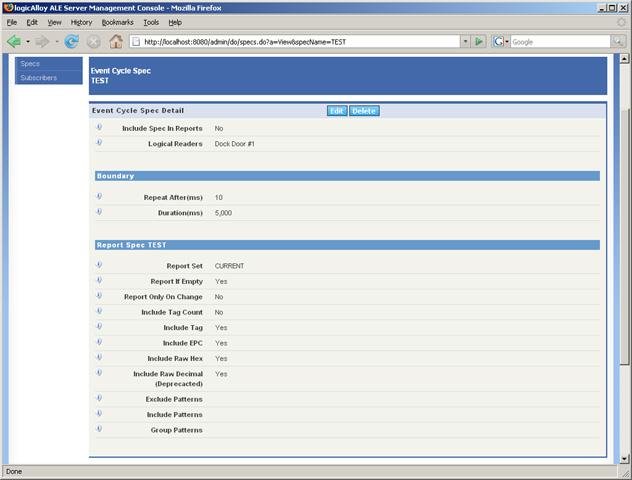The height and width of the screenshot is (480, 632).
Task: Click the 'CURRENT' report set value
Action: [x=229, y=266]
